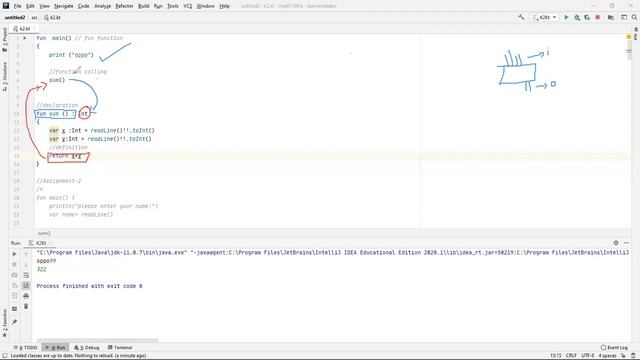The height and width of the screenshot is (360, 640).
Task: Click the Build project hammer icon
Action: point(521,17)
